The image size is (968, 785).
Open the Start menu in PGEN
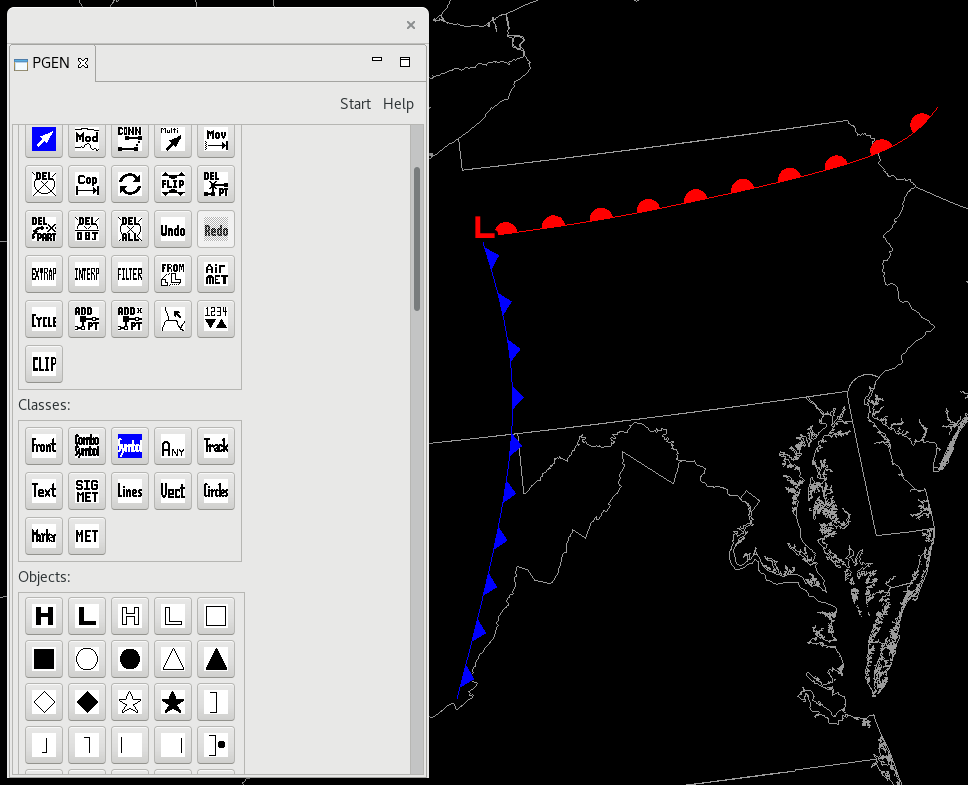(x=355, y=104)
